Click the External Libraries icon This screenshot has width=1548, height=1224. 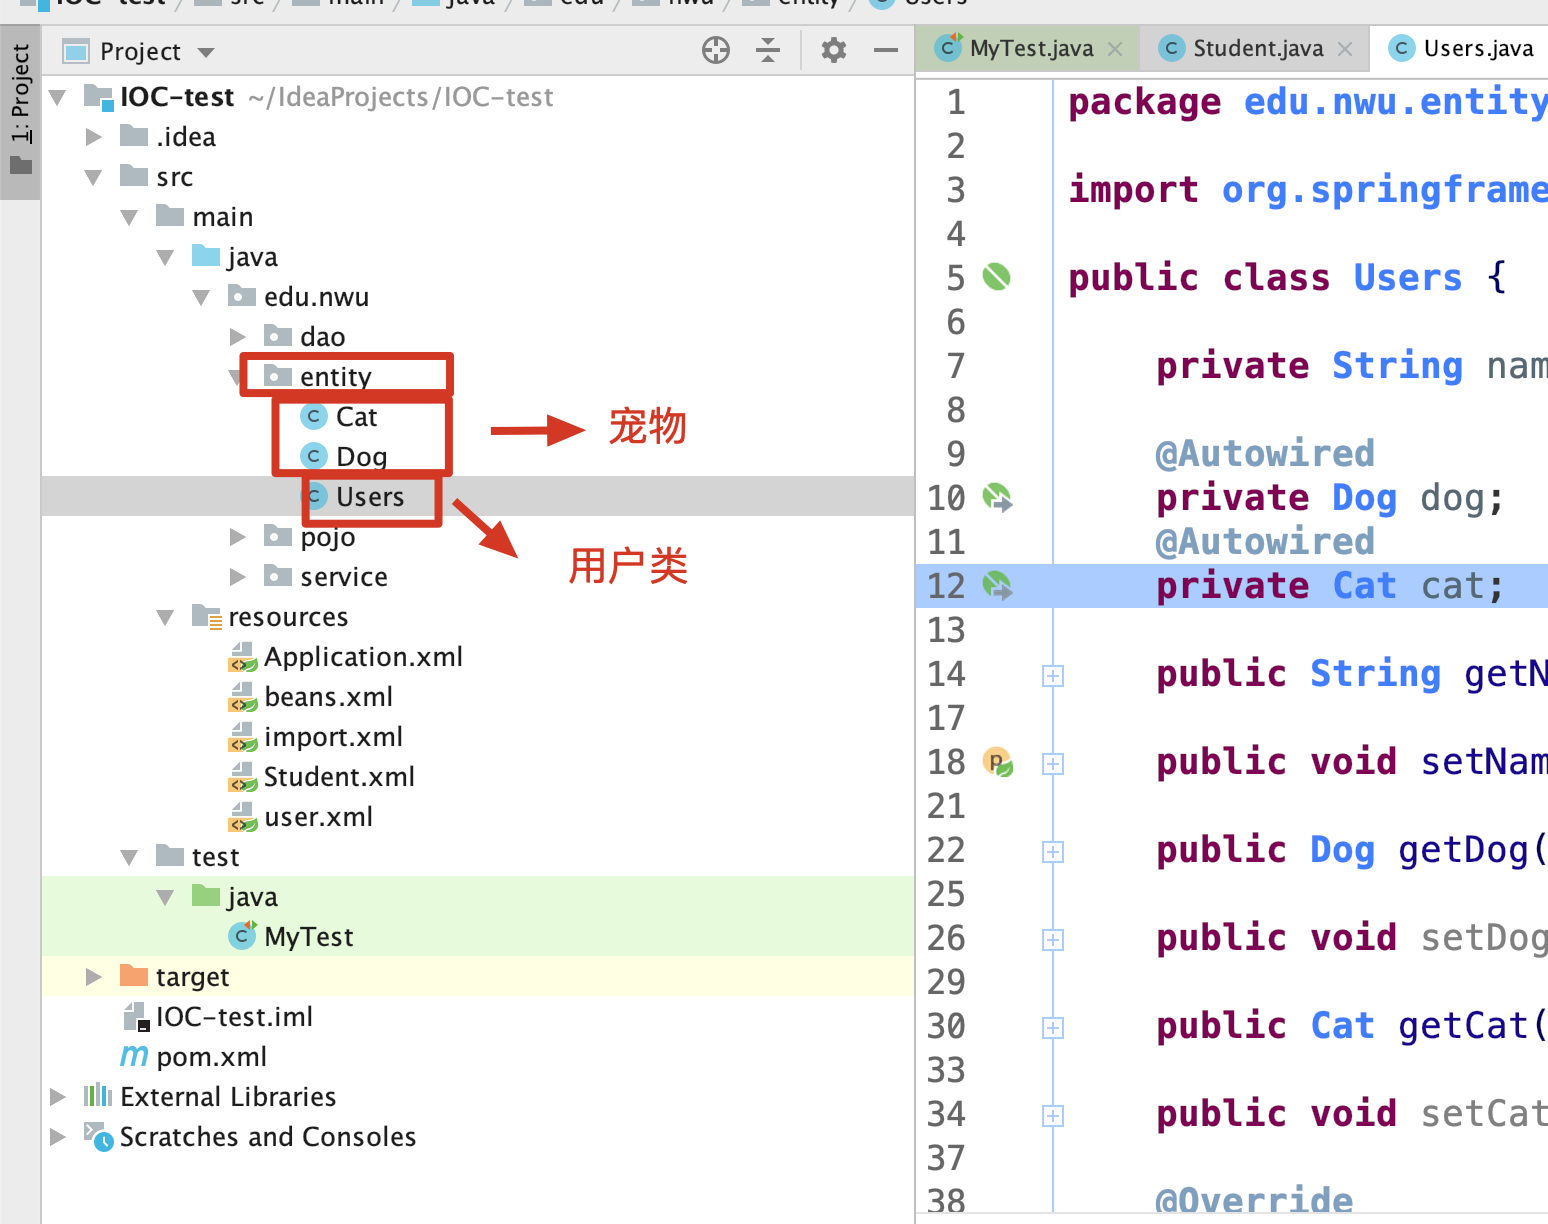click(98, 1096)
